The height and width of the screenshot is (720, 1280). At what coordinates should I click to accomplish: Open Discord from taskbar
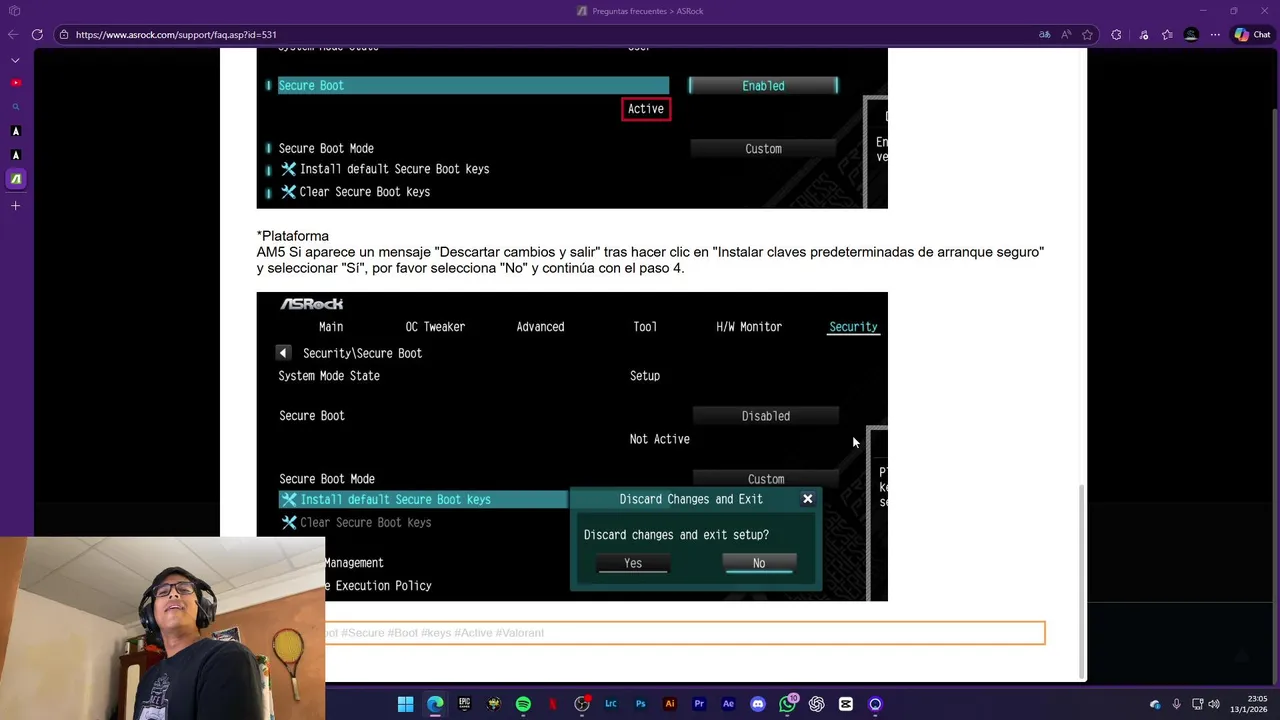tap(758, 704)
